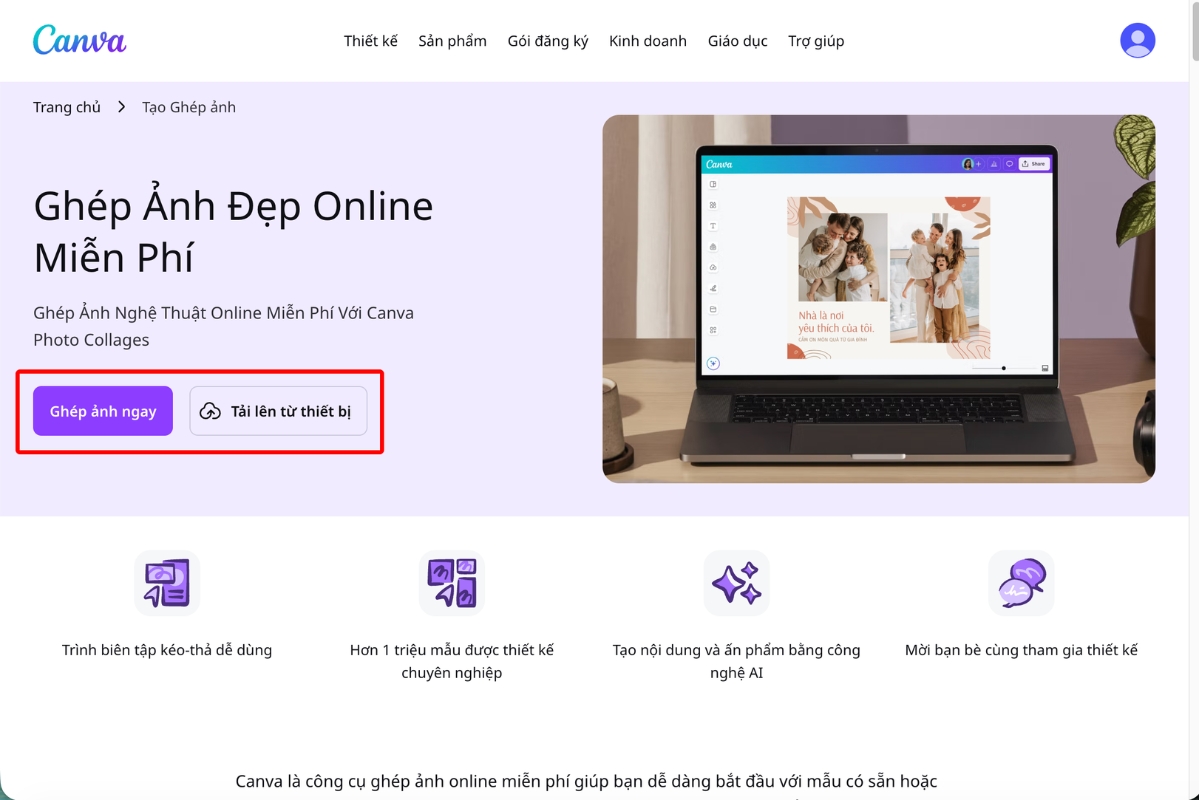Click the 'Ghép Ảnh Nghệ Thuật Online' subtitle
Screen dimensions: 1200x800
223,326
